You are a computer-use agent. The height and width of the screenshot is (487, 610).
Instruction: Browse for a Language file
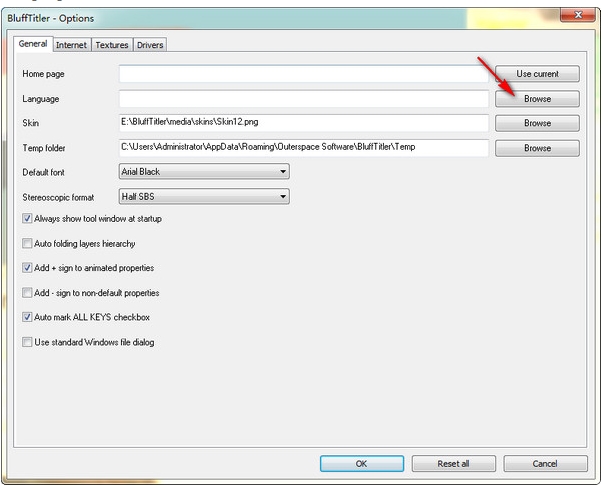pyautogui.click(x=537, y=99)
